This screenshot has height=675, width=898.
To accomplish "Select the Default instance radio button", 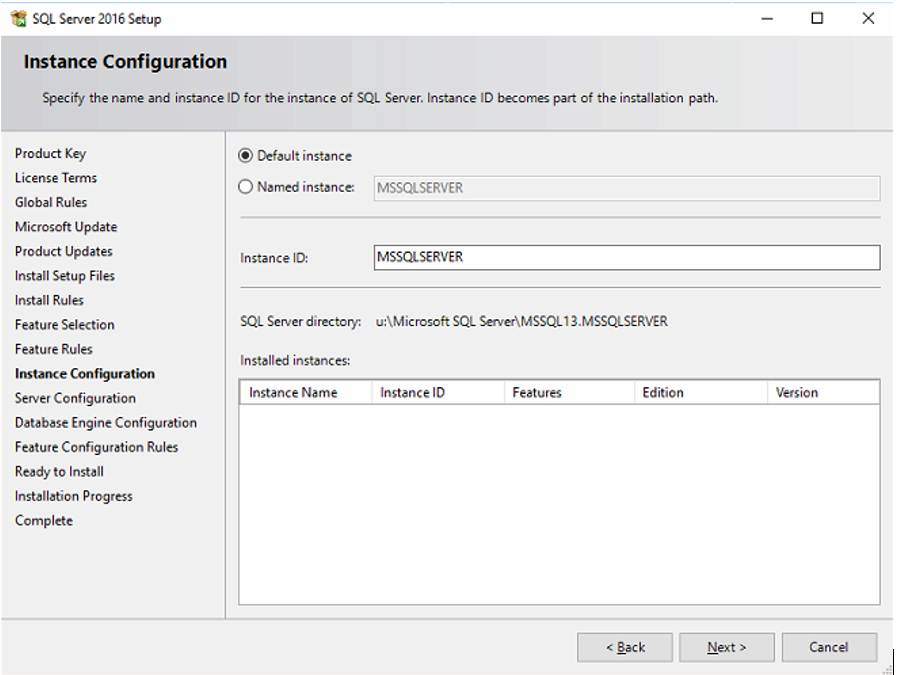I will [x=245, y=156].
